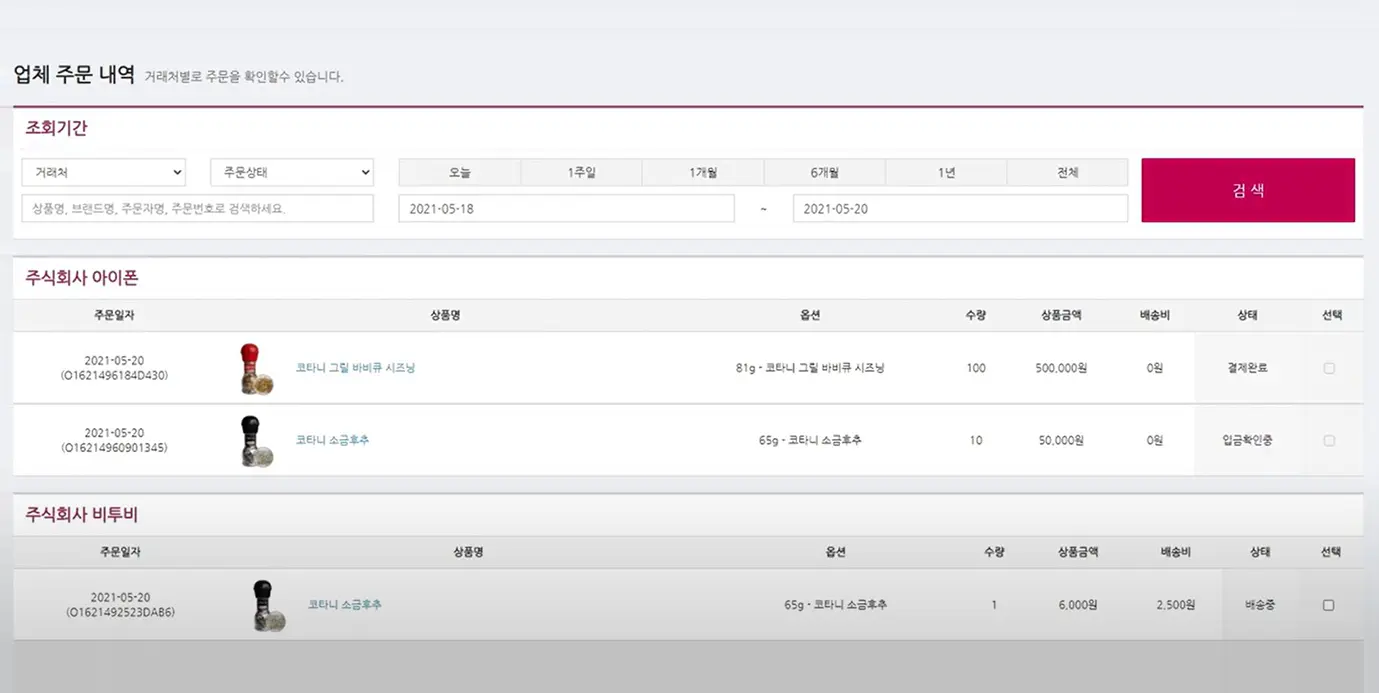This screenshot has width=1379, height=693.
Task: Open 코타니 소금후추 link under 주식회사 아이폰
Action: [x=332, y=440]
